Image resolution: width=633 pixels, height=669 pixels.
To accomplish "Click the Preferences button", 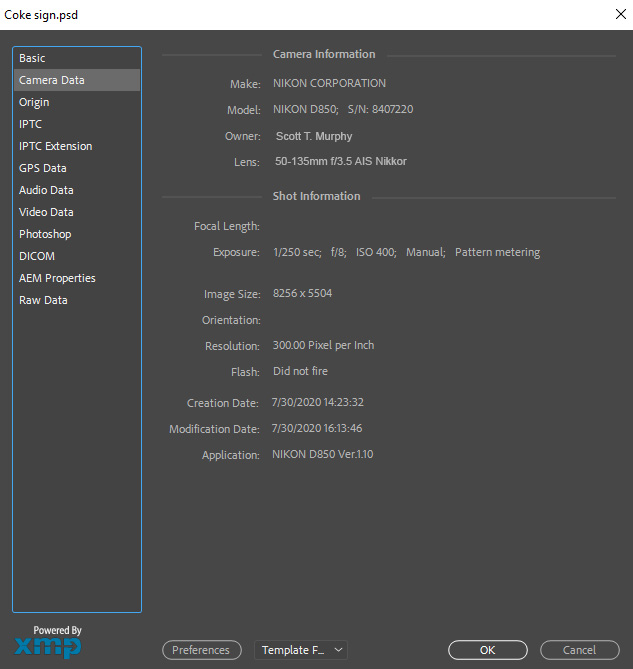I will point(201,650).
